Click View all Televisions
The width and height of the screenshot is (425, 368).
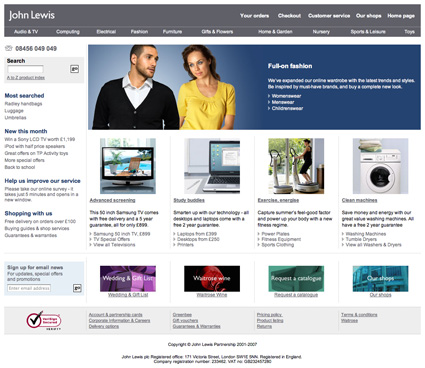tap(114, 245)
